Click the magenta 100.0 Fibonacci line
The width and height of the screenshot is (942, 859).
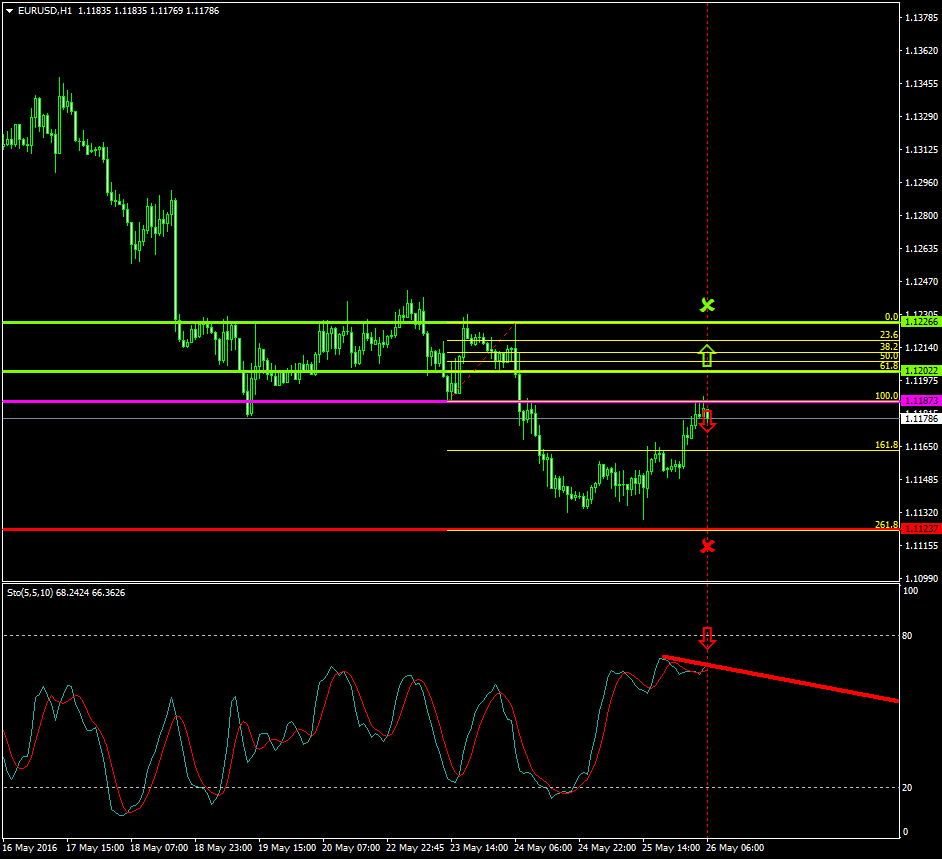click(x=400, y=400)
